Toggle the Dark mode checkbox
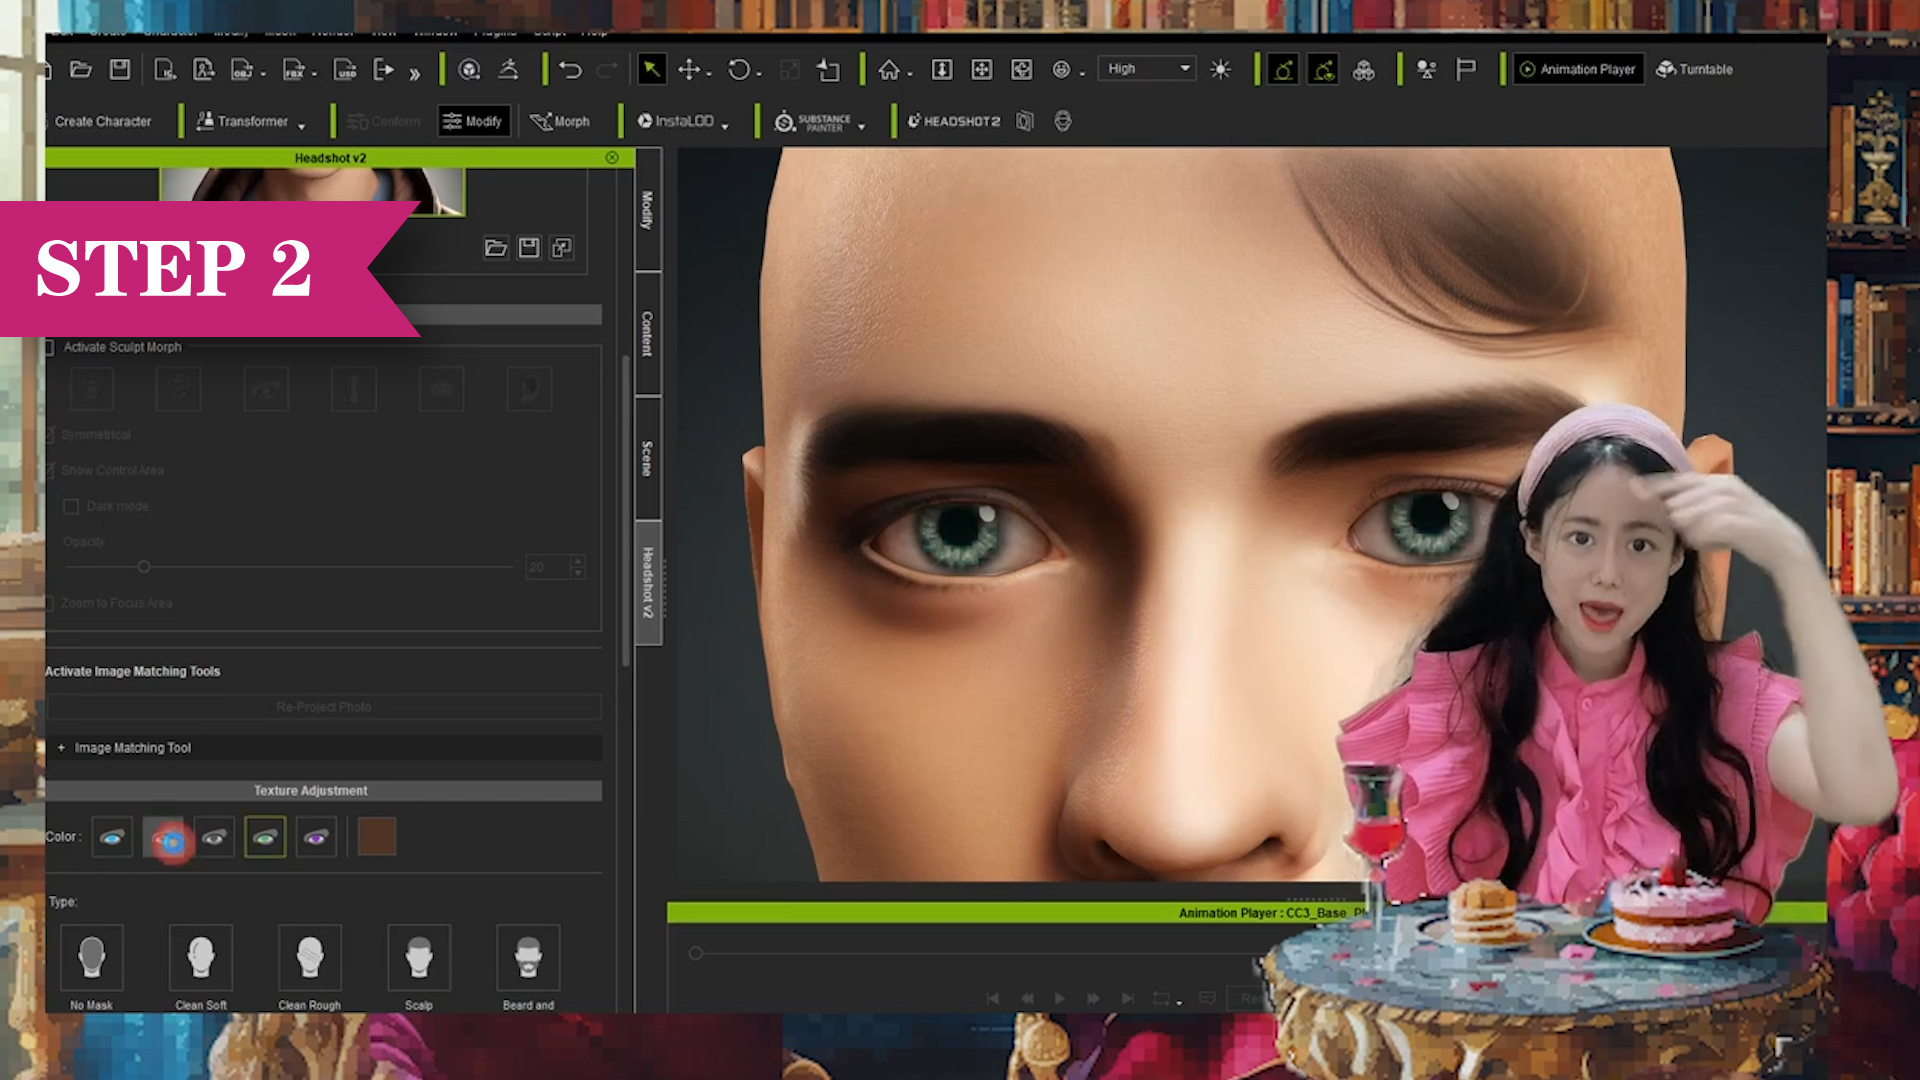This screenshot has width=1920, height=1080. tap(71, 506)
